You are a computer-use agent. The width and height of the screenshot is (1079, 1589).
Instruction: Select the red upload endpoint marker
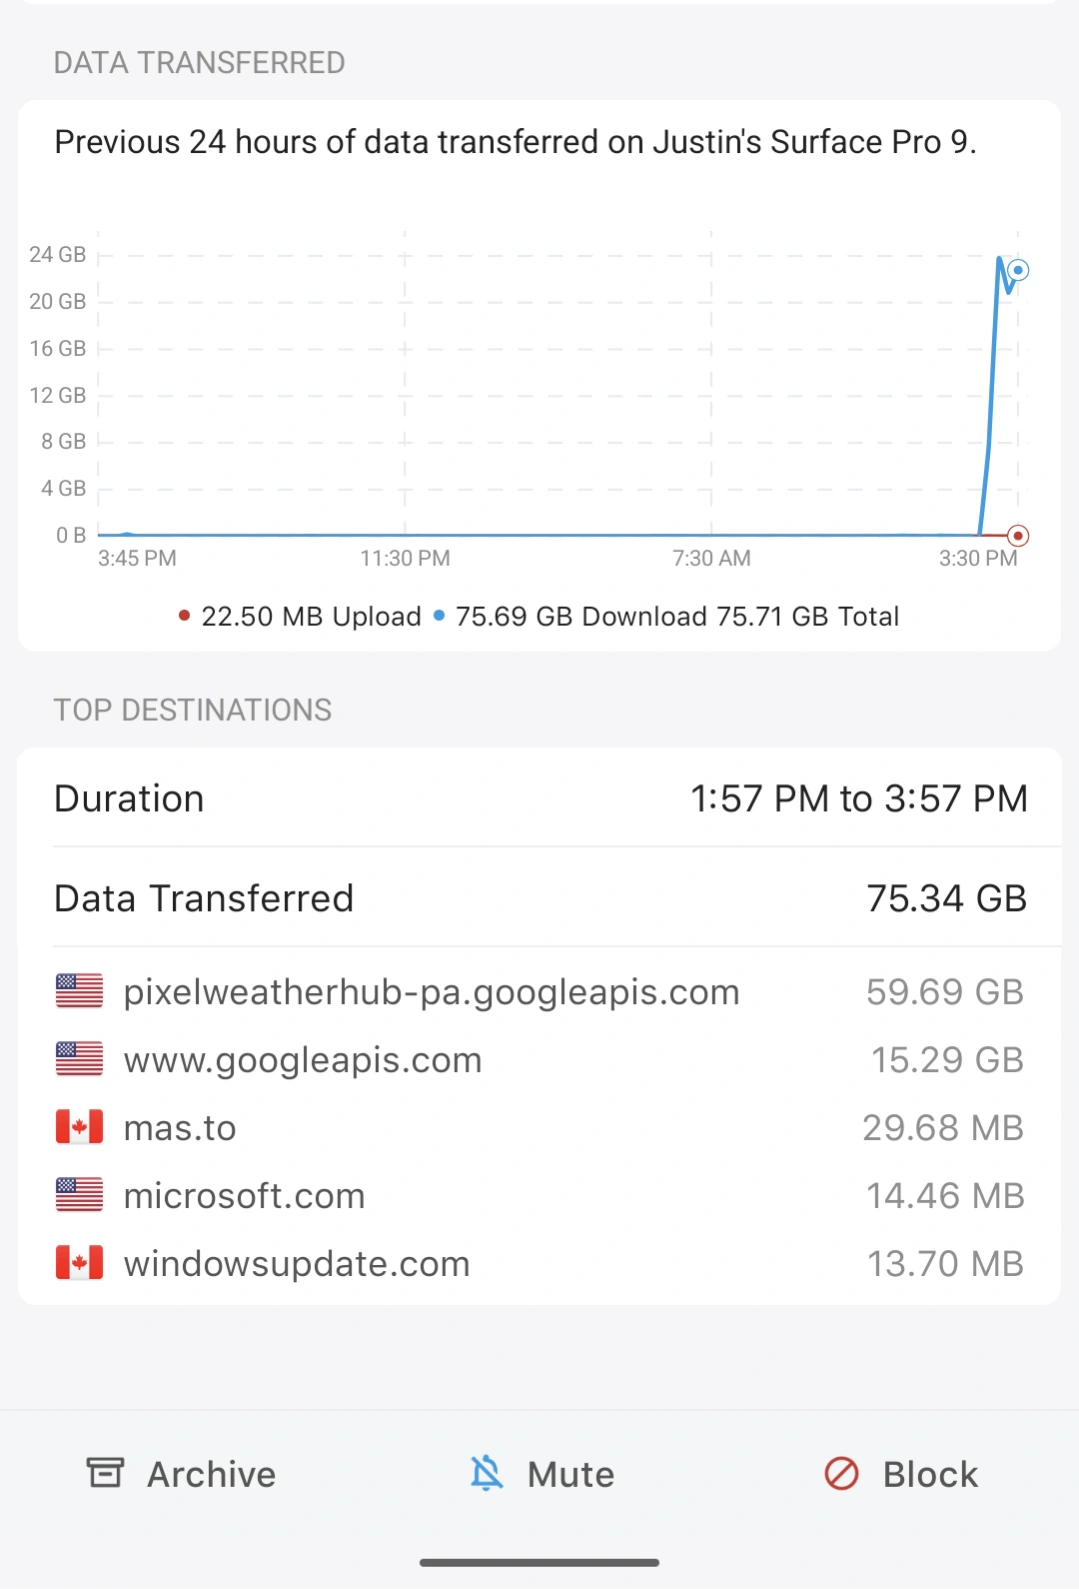(x=1018, y=536)
